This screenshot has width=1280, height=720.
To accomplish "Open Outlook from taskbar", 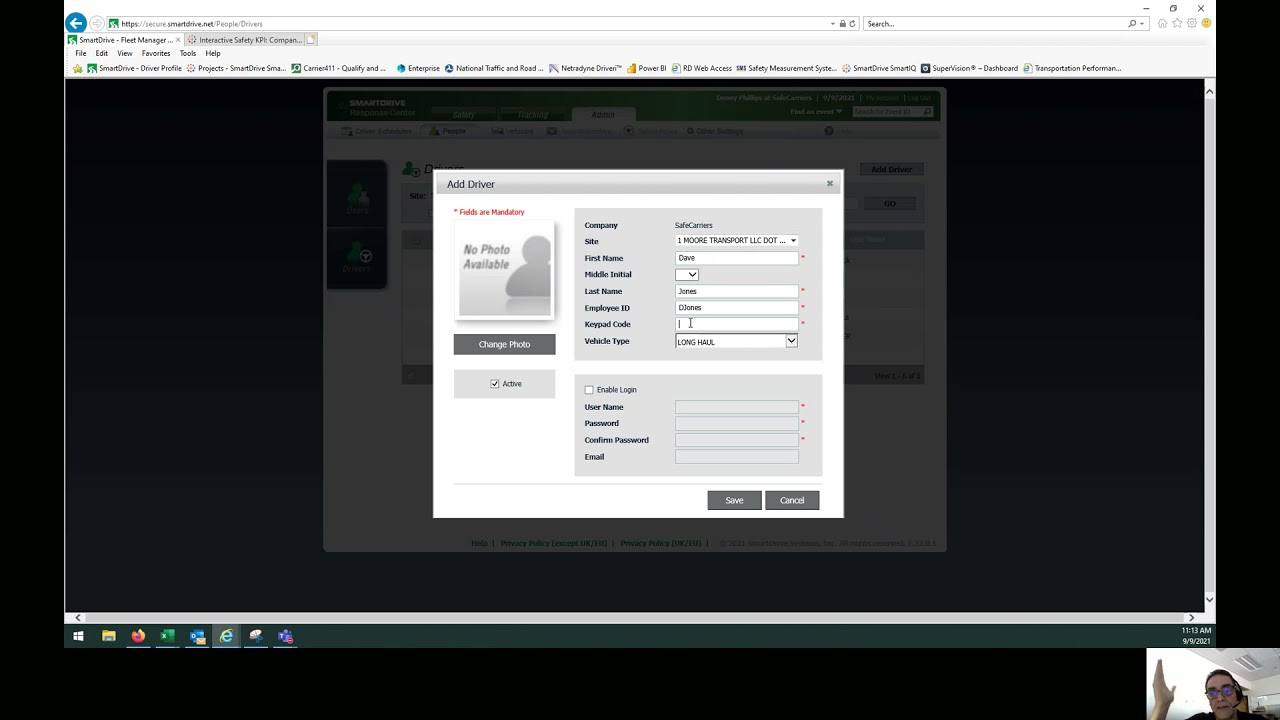I will pyautogui.click(x=197, y=636).
